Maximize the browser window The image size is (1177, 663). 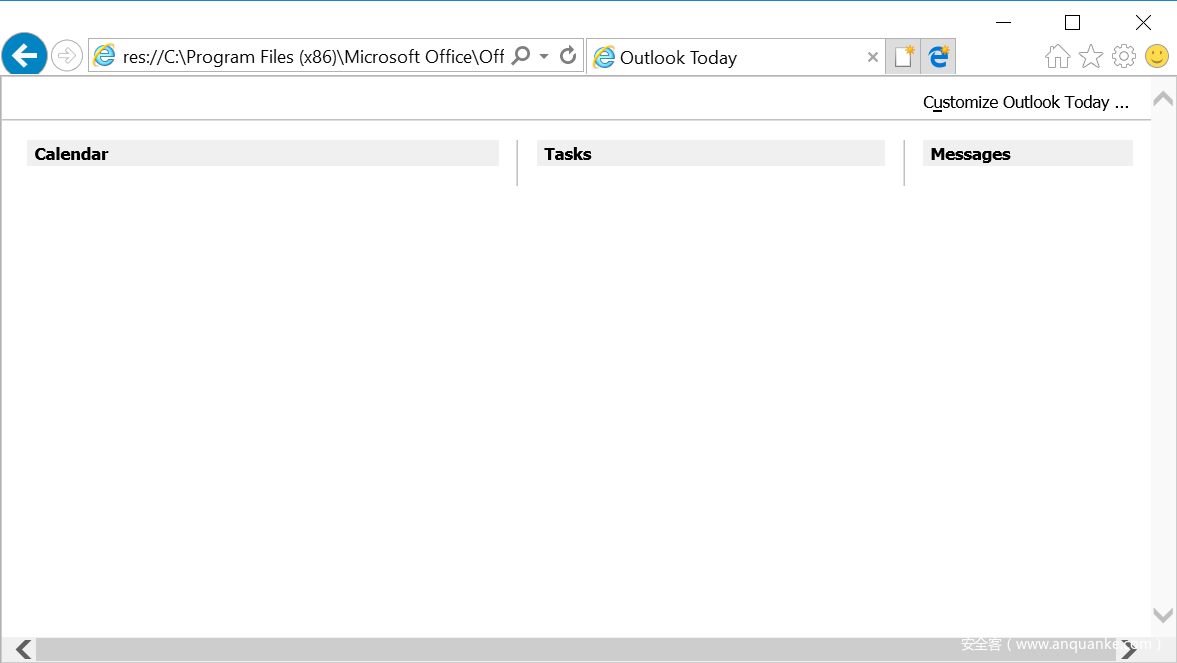pos(1073,23)
